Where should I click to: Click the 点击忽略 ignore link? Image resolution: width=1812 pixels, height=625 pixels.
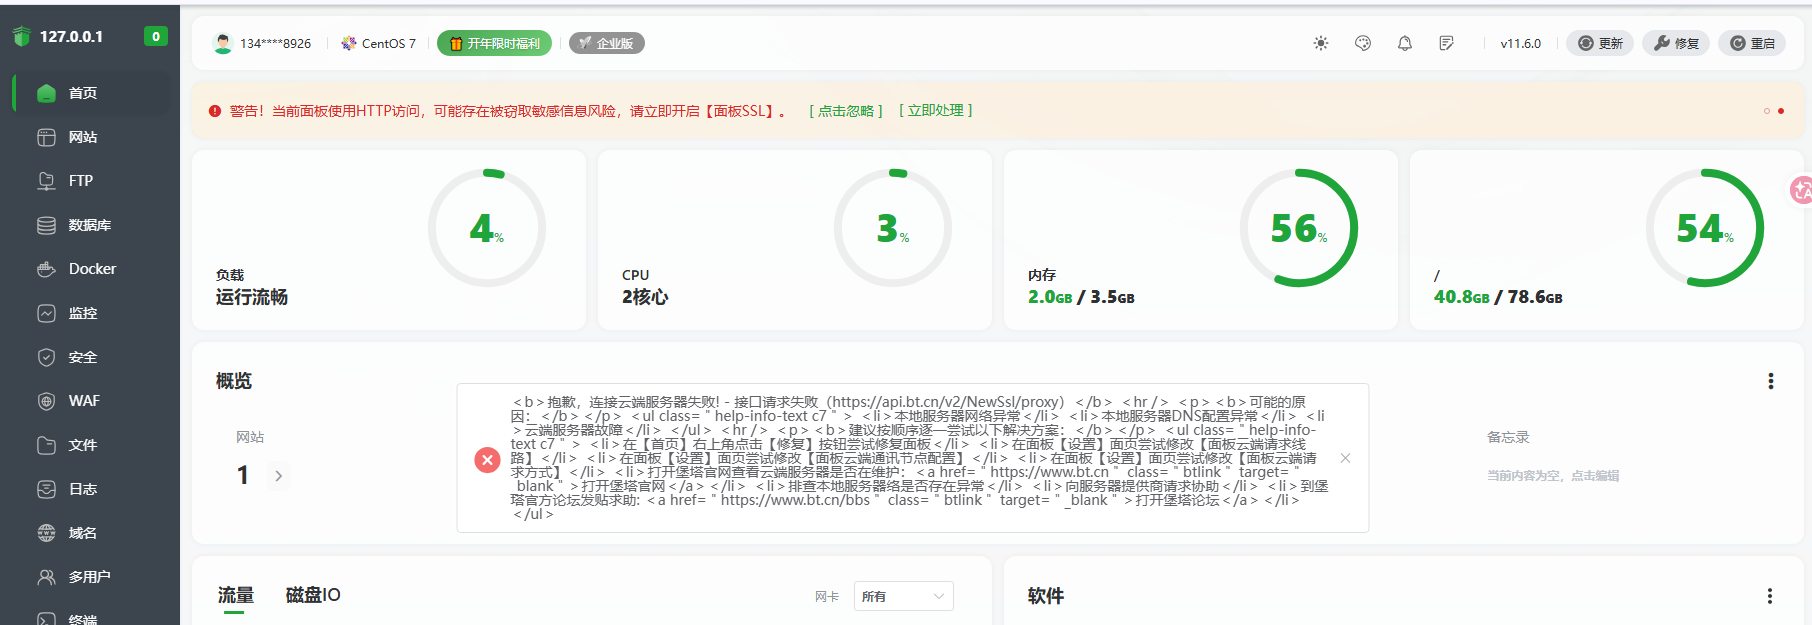tap(846, 111)
